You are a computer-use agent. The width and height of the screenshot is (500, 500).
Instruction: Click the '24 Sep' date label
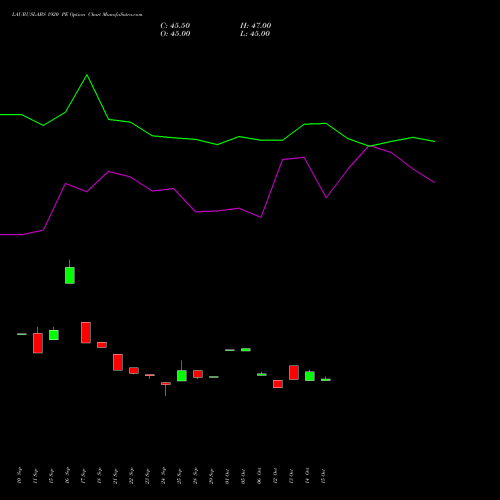pos(163,475)
